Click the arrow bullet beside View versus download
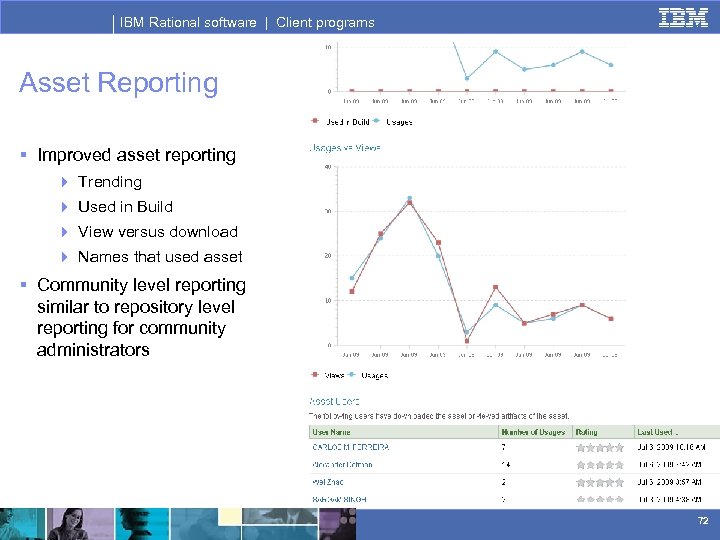The height and width of the screenshot is (540, 720). [65, 232]
